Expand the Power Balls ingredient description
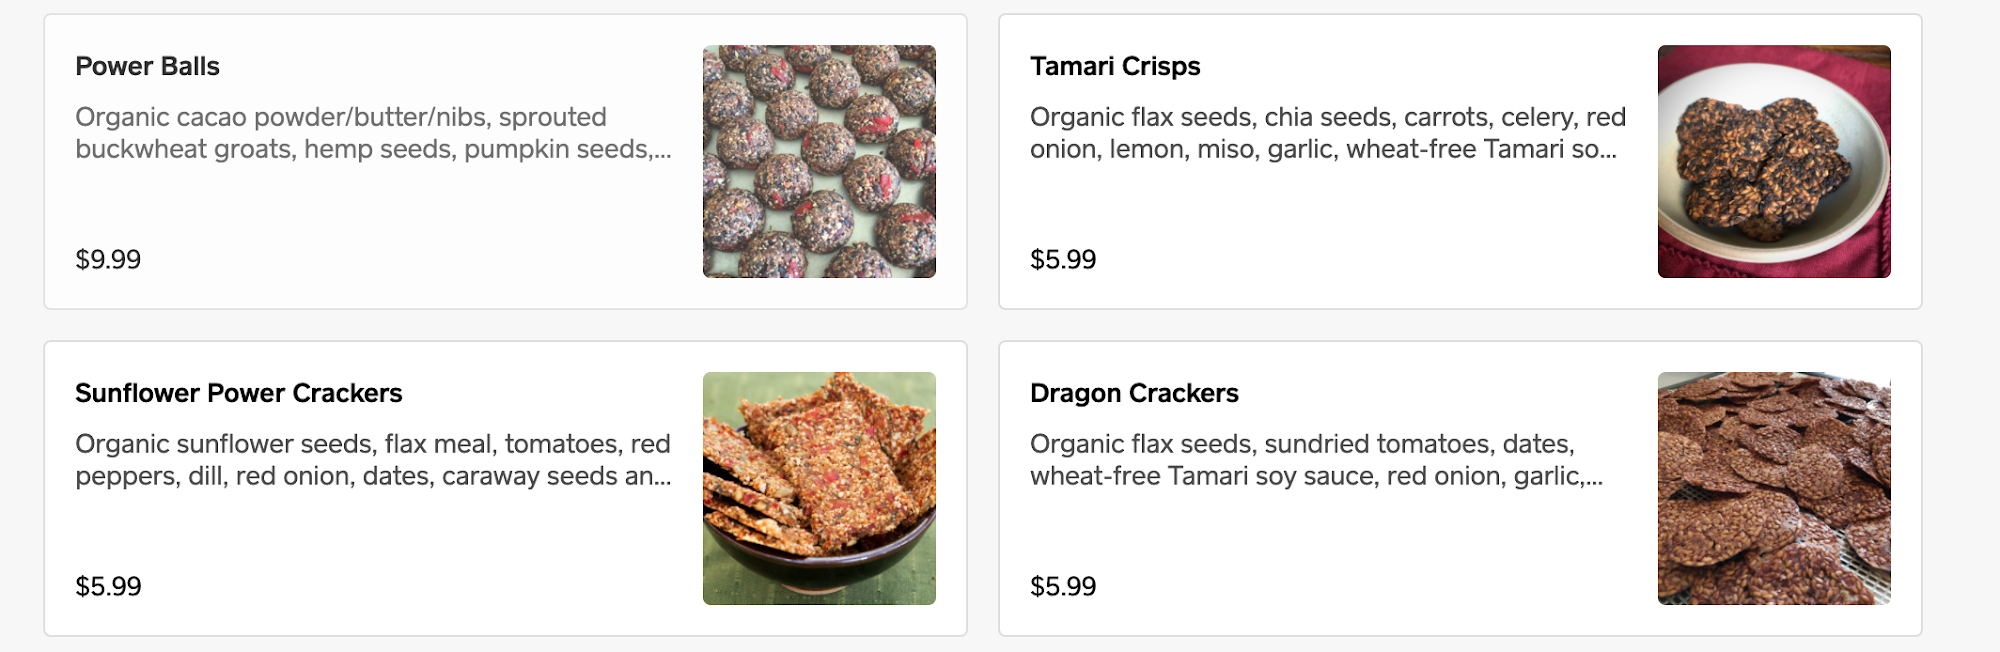This screenshot has height=652, width=2000. pos(373,133)
